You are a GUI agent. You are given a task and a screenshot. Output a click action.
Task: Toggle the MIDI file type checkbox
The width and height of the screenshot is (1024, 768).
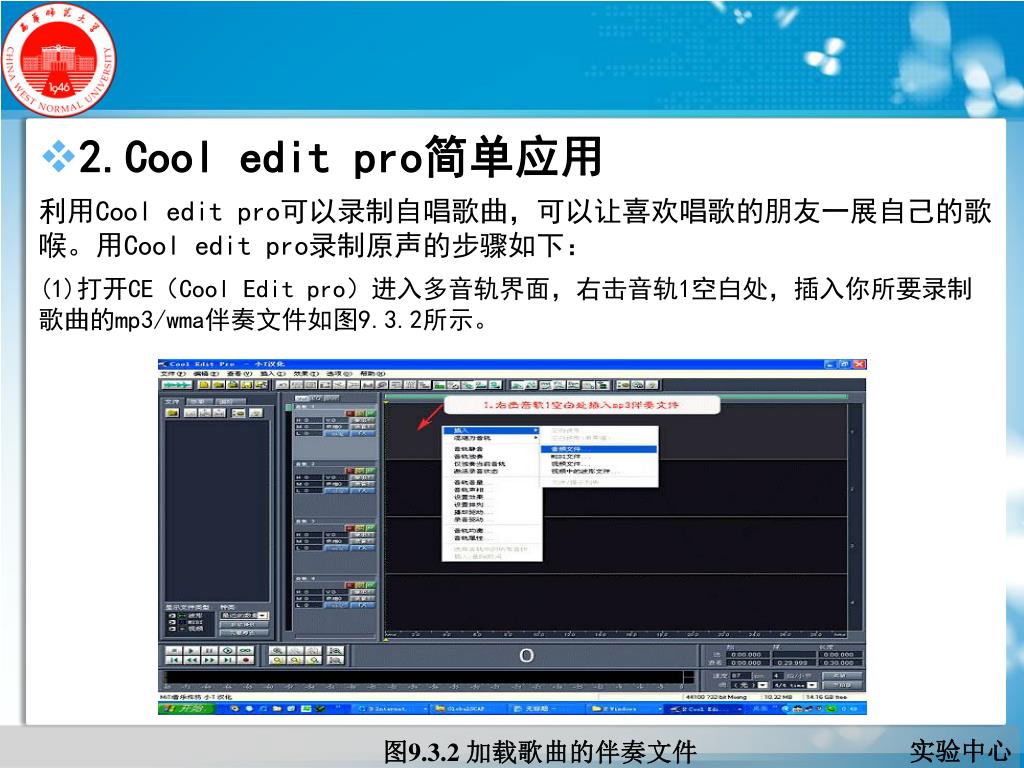click(x=172, y=622)
